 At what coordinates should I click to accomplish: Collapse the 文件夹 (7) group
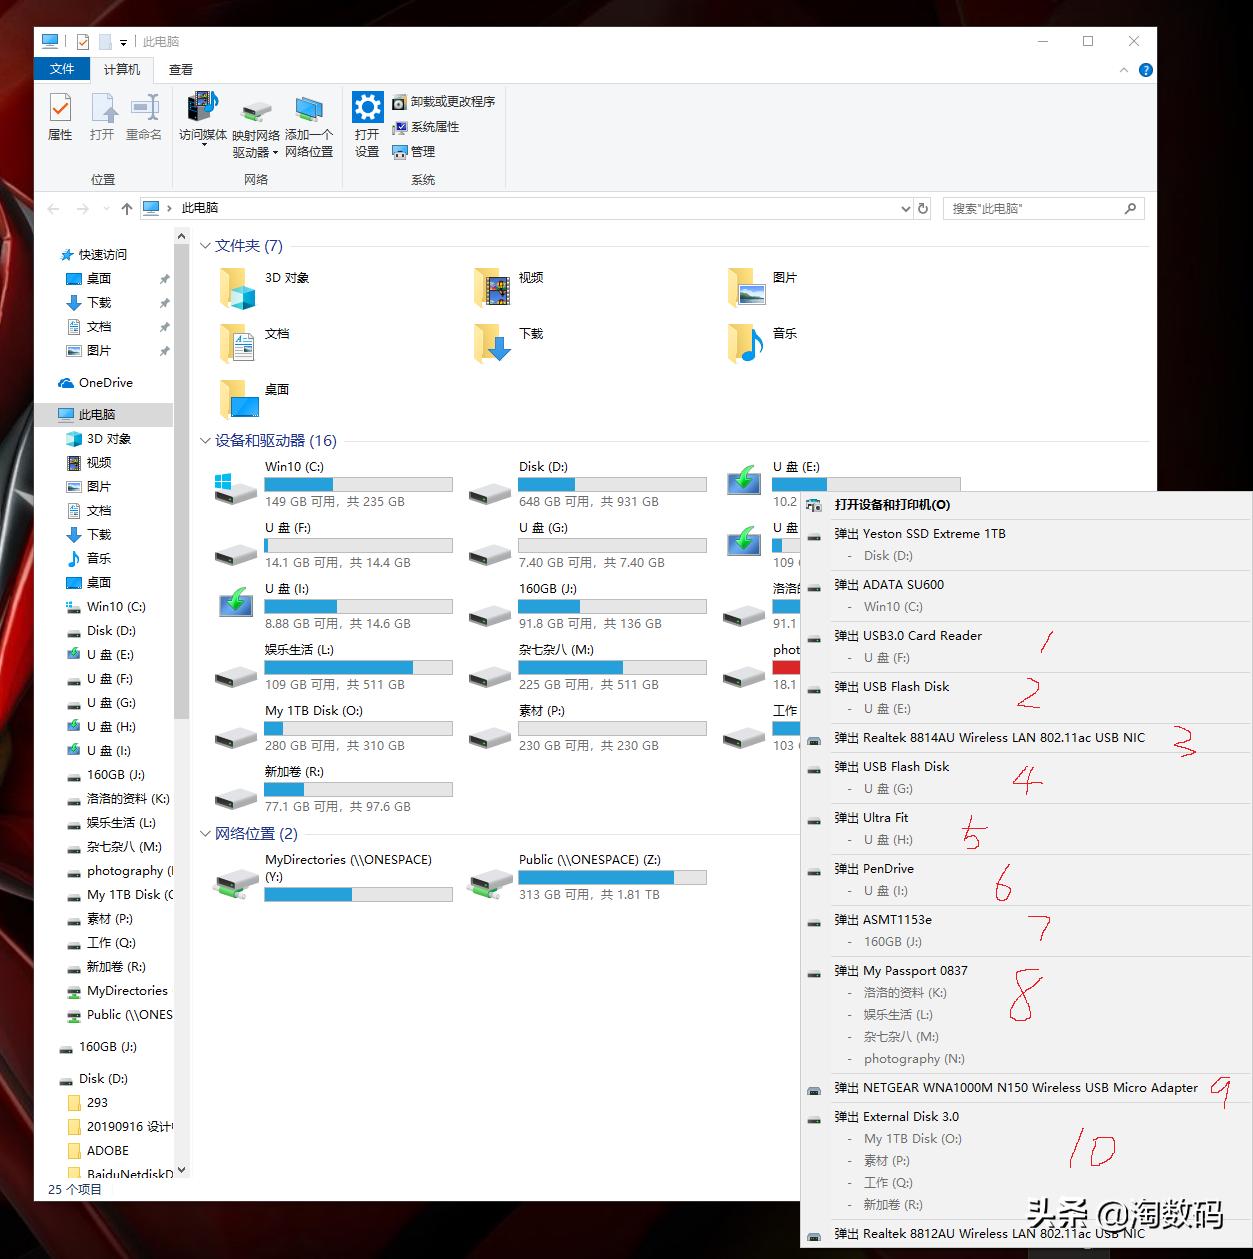coord(205,246)
